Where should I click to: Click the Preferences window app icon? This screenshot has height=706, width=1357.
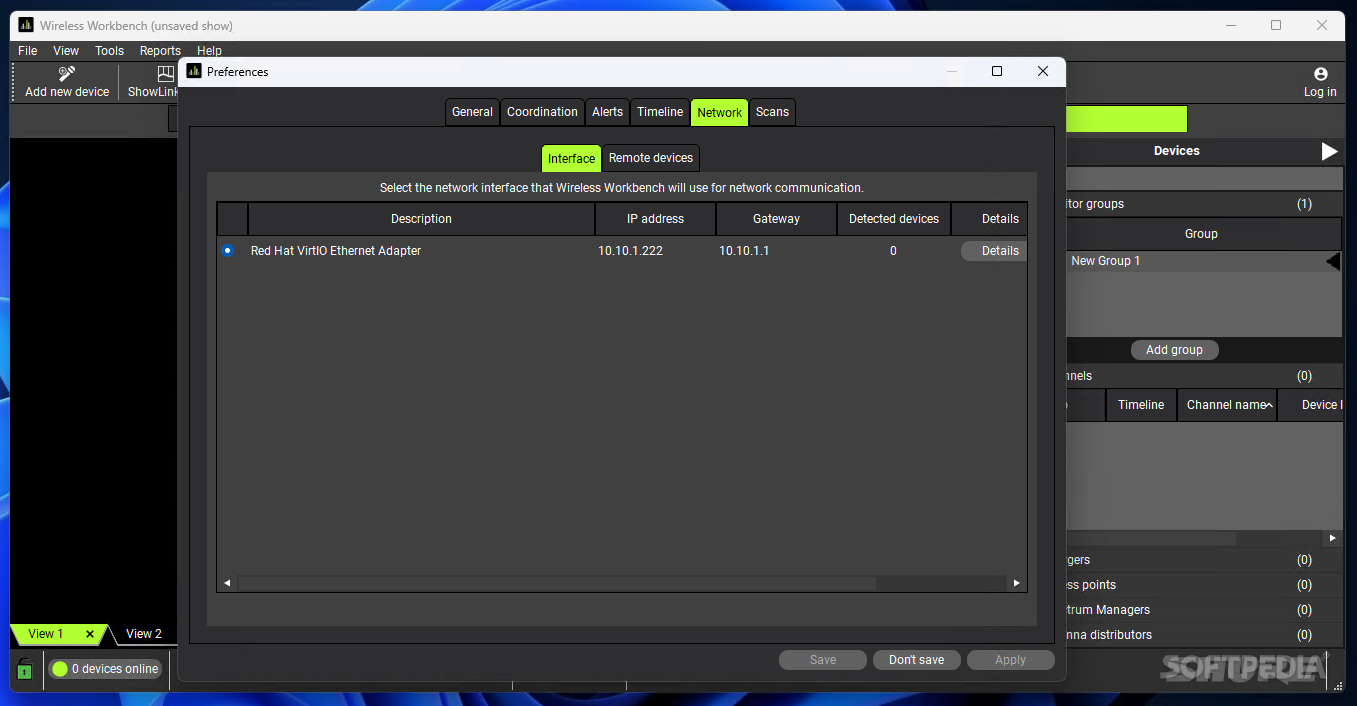pyautogui.click(x=194, y=71)
